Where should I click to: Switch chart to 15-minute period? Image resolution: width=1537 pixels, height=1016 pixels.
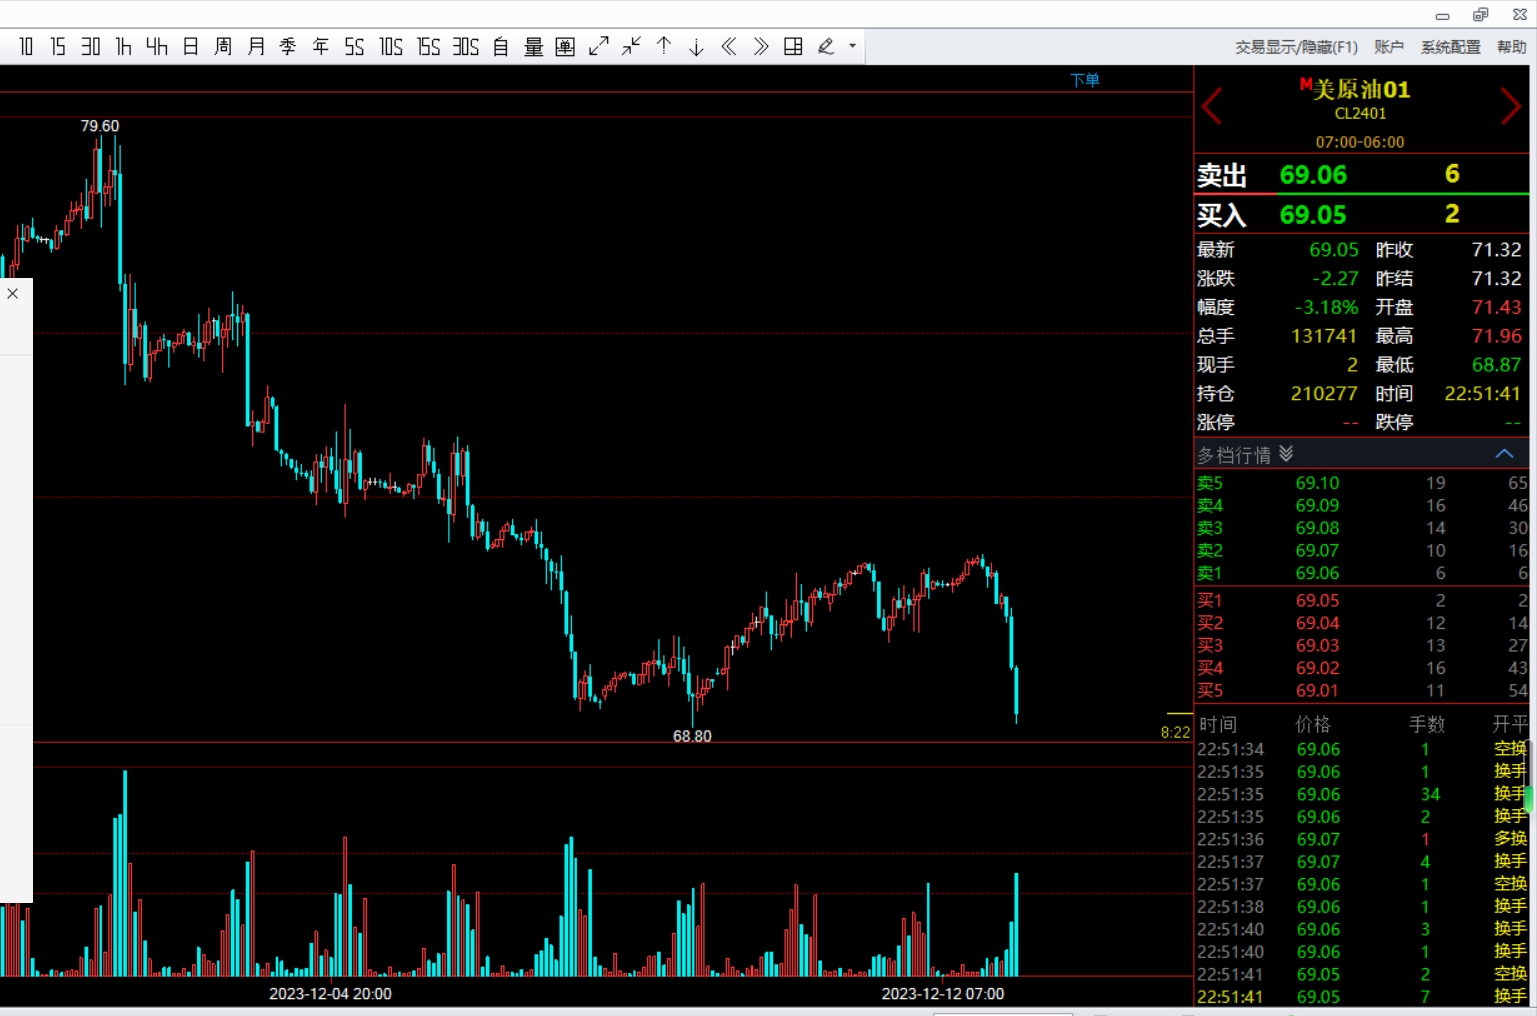pos(58,47)
